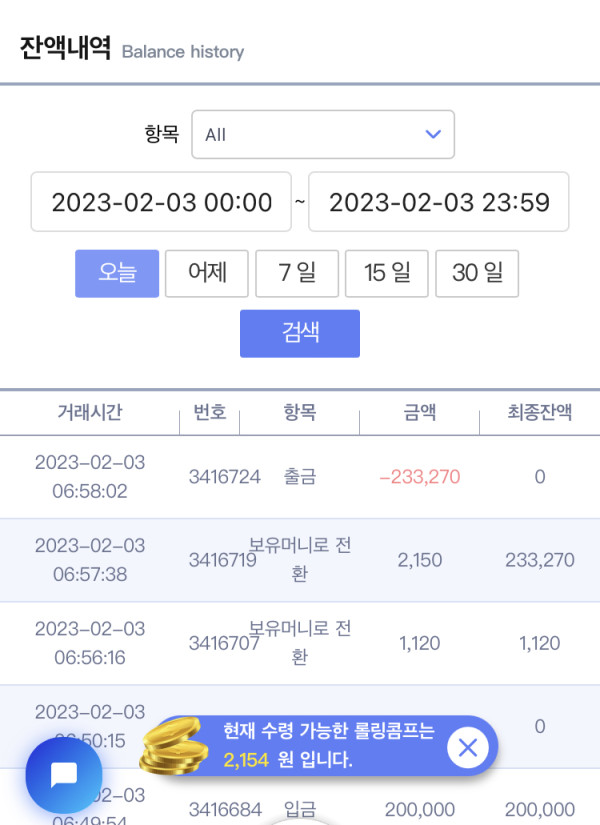Dismiss the rolling comp notification banner
600x825 pixels.
467,747
